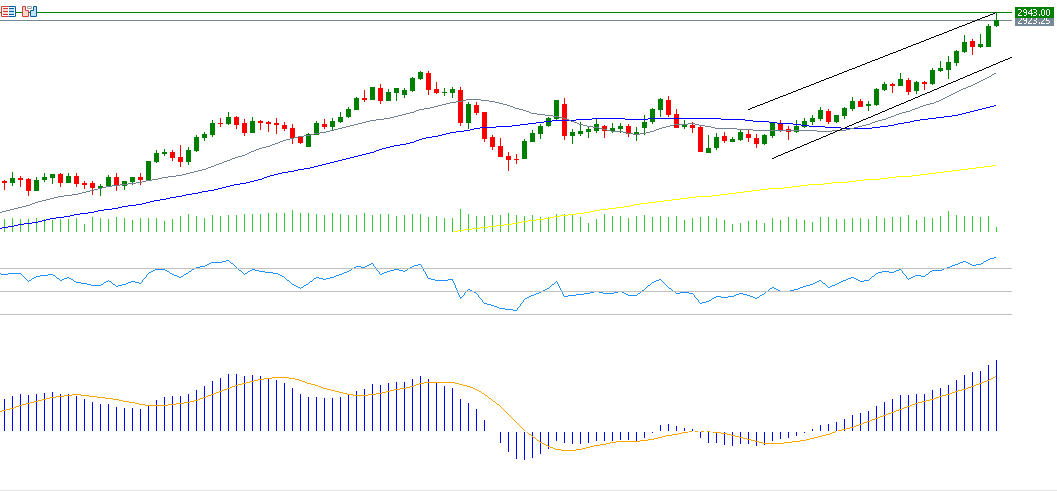1057x491 pixels.
Task: Toggle the one-click trading panel icon
Action: [29, 12]
